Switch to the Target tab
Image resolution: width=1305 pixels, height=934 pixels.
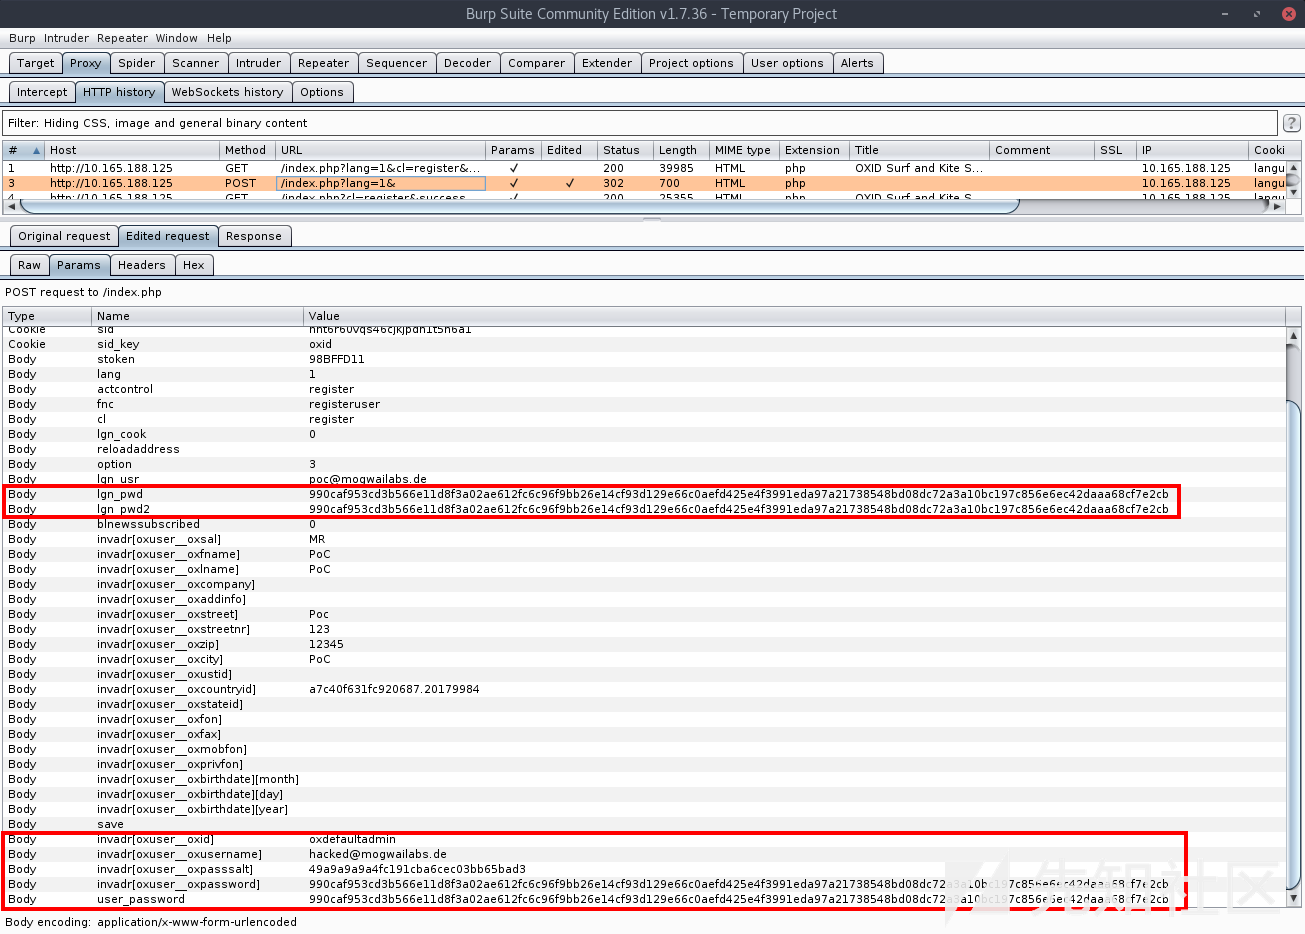point(36,63)
